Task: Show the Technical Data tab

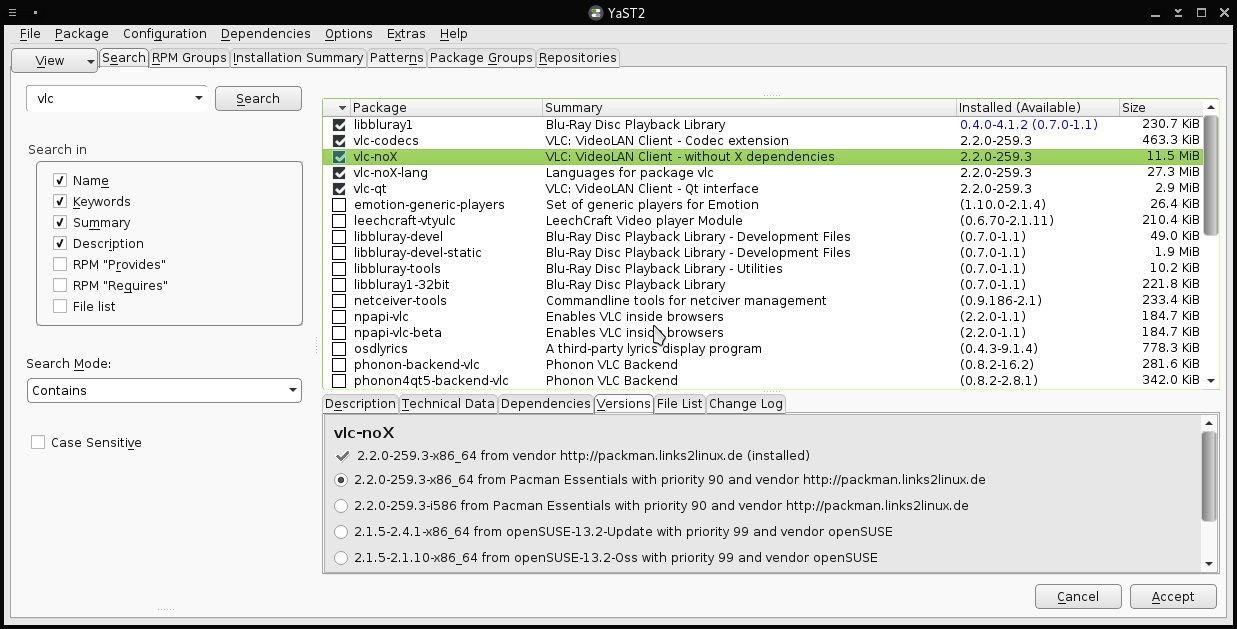Action: coord(448,404)
